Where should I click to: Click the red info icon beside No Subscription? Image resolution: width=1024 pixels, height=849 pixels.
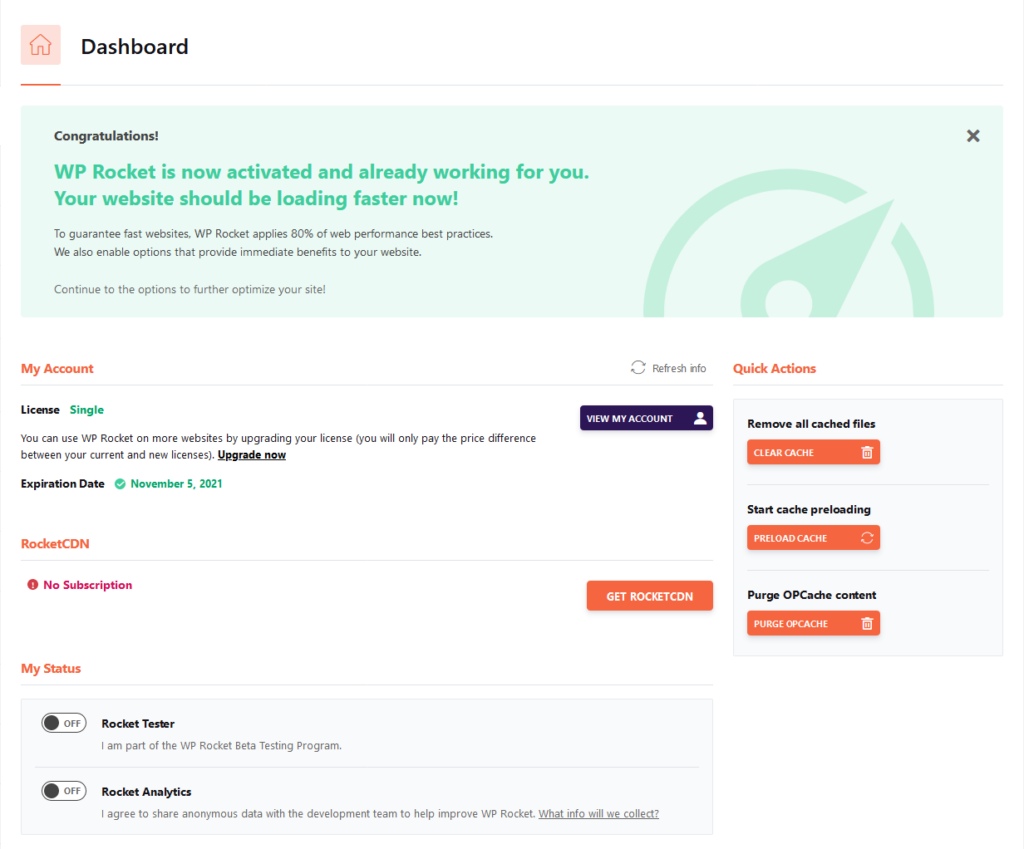coord(31,584)
